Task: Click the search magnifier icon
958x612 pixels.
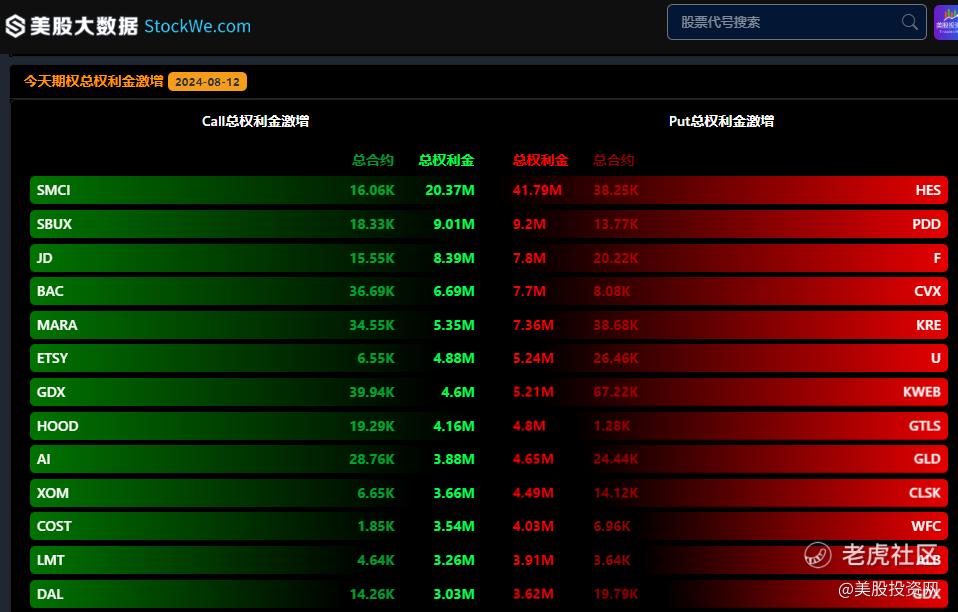Action: [x=909, y=22]
